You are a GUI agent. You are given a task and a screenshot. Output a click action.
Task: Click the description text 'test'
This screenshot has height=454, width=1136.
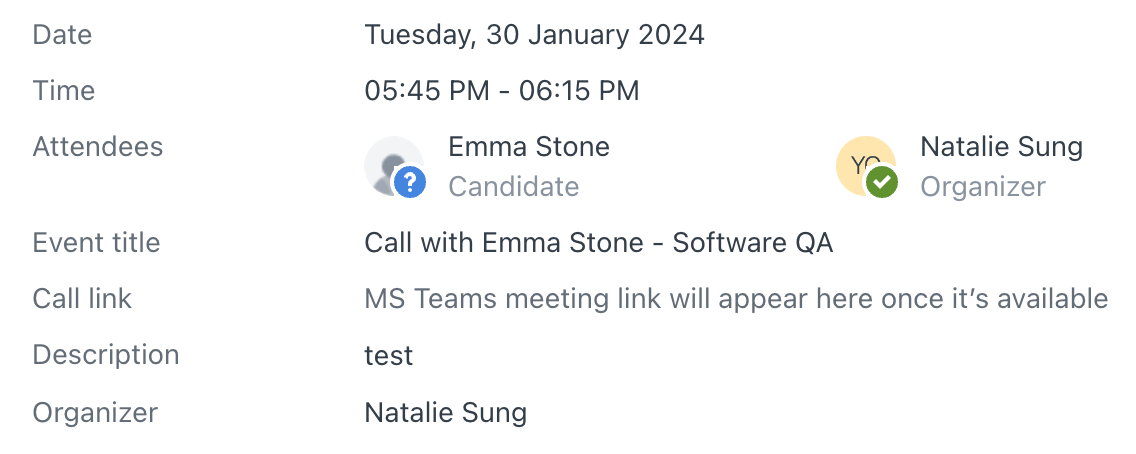tap(388, 356)
